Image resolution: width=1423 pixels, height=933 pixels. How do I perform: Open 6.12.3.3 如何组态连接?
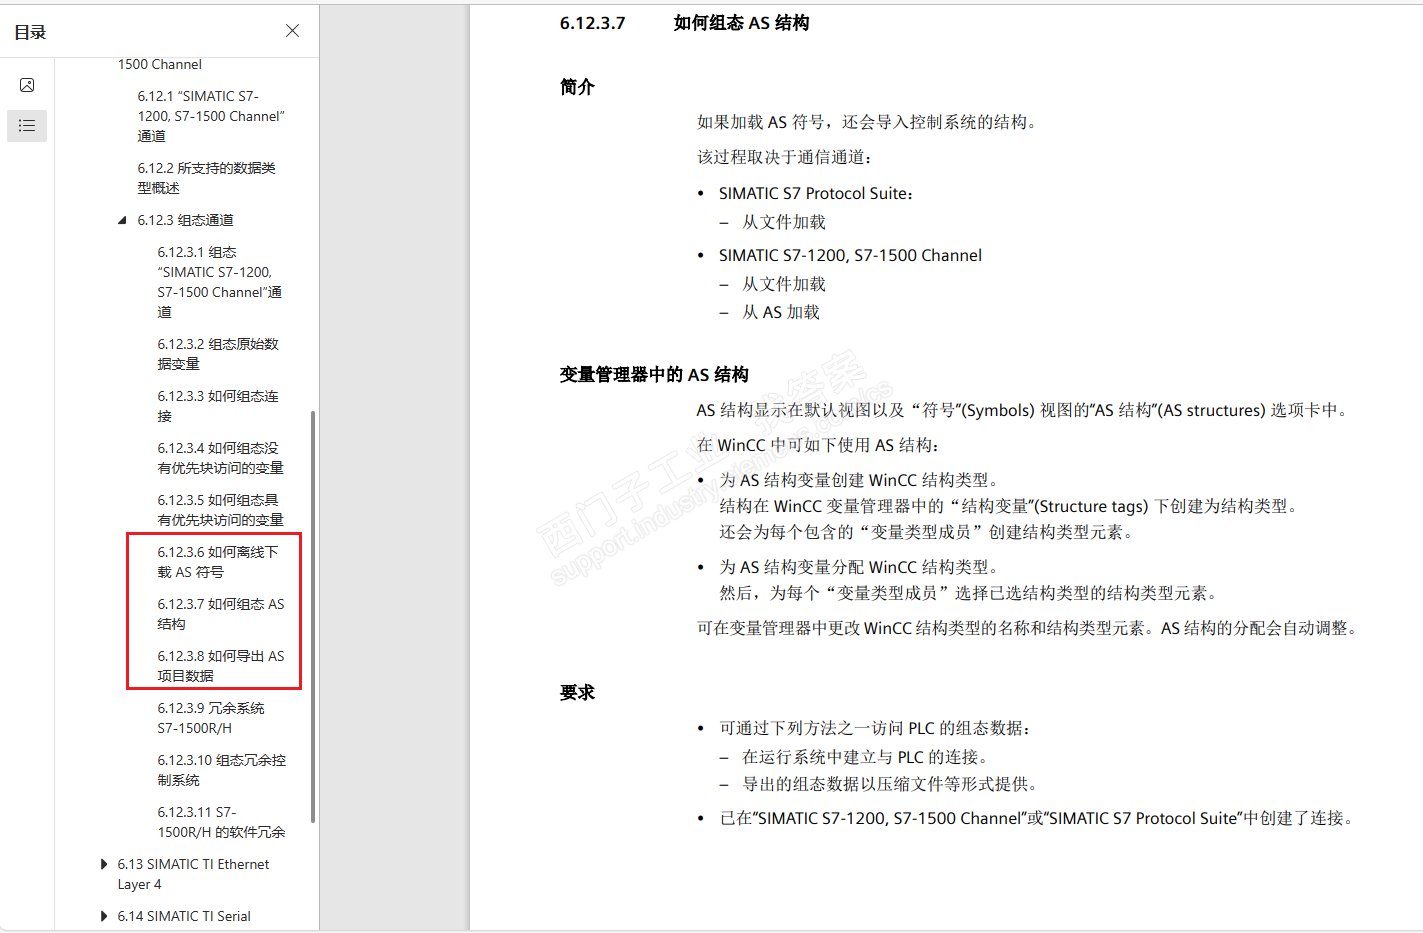(x=218, y=406)
